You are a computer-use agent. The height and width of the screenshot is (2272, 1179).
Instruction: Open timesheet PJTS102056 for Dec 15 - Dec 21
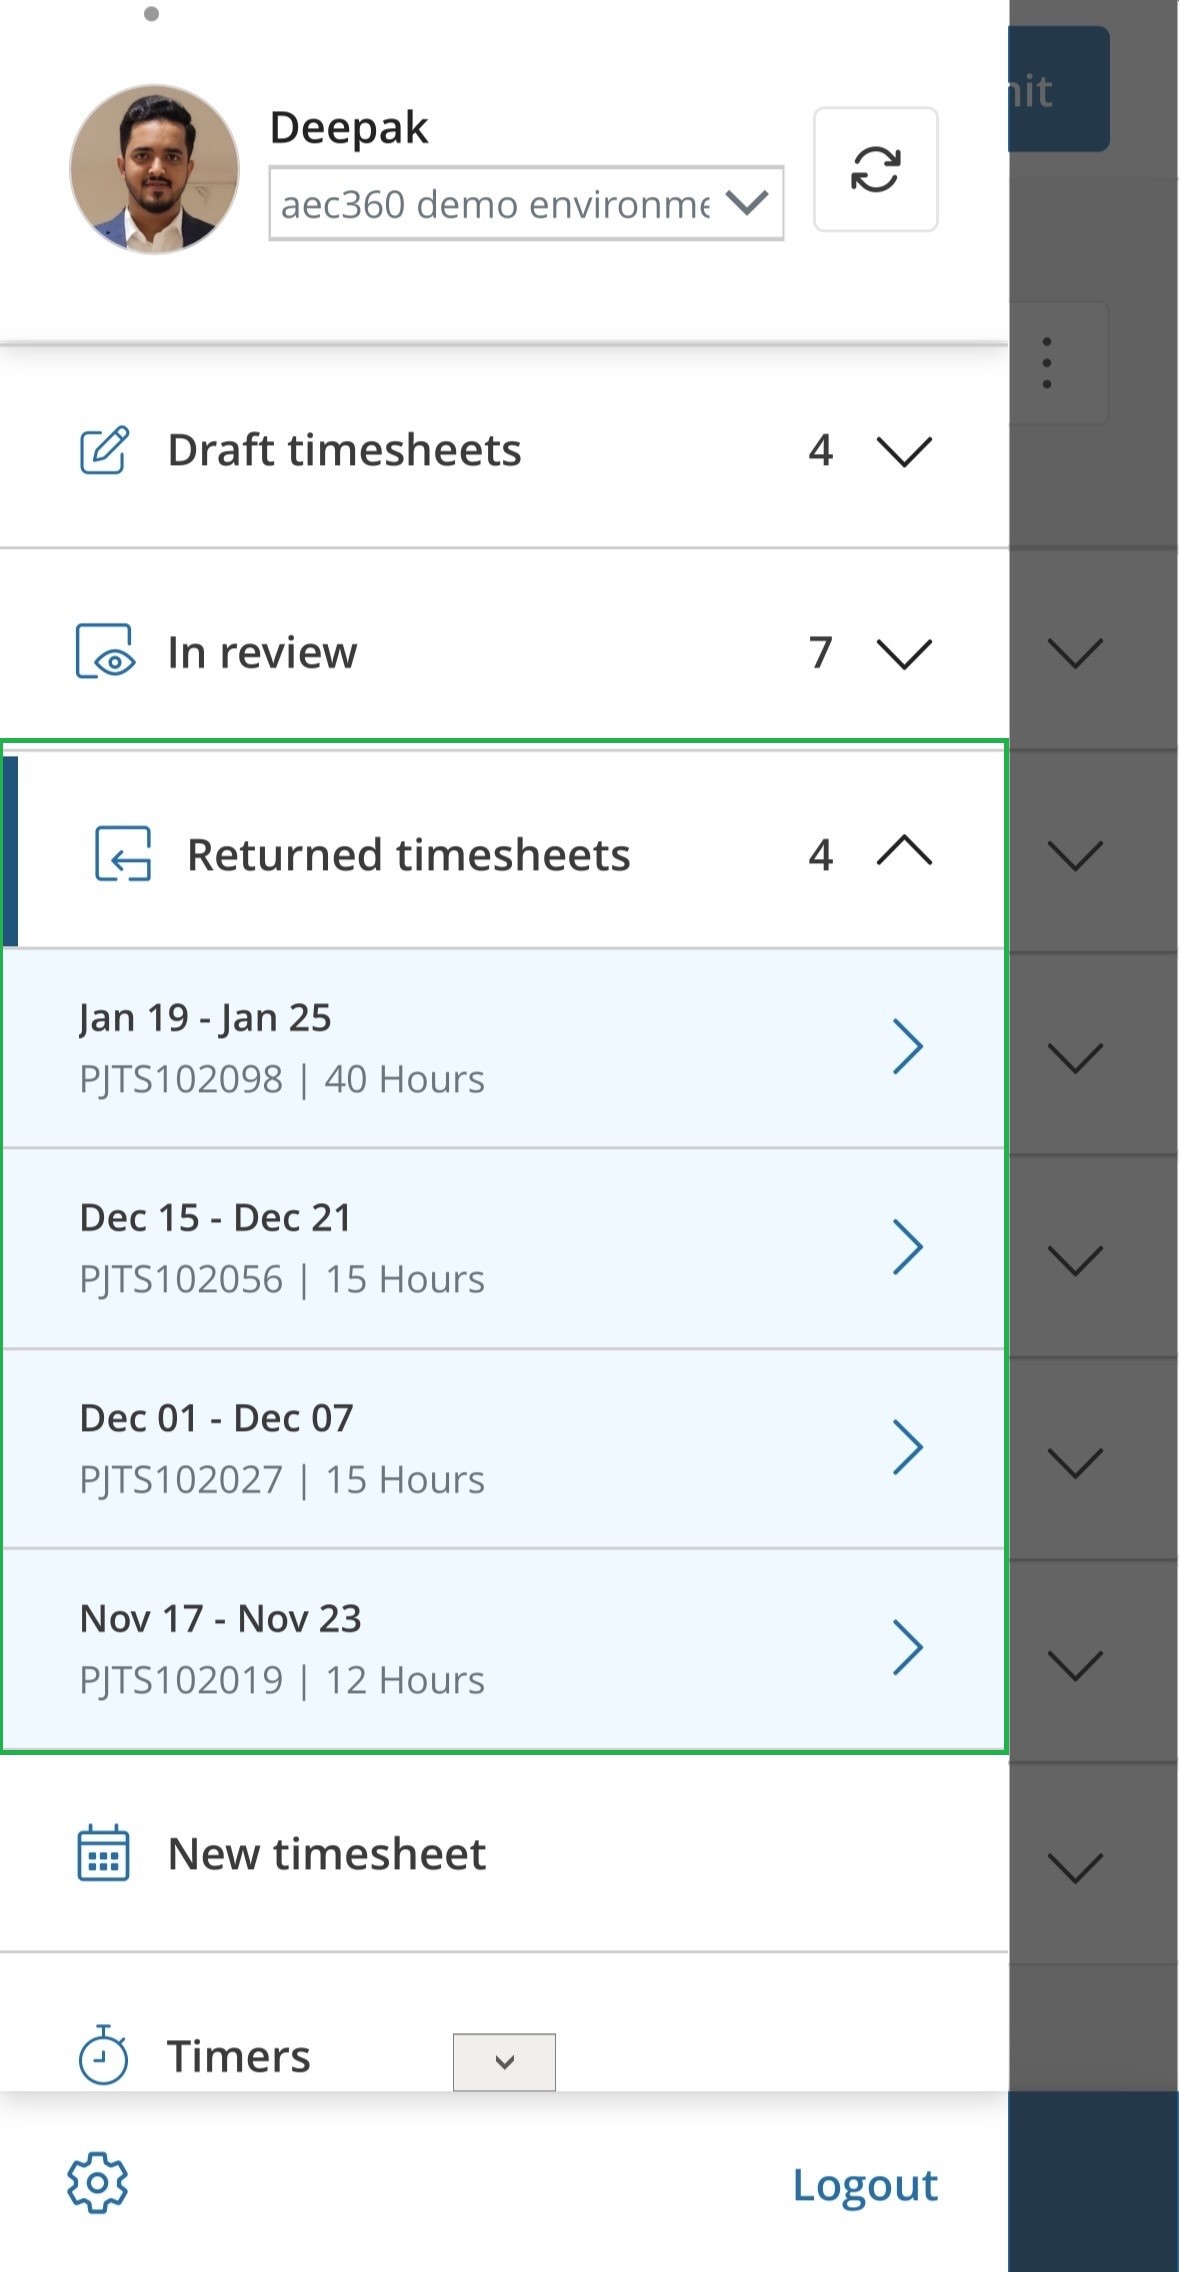point(500,1248)
